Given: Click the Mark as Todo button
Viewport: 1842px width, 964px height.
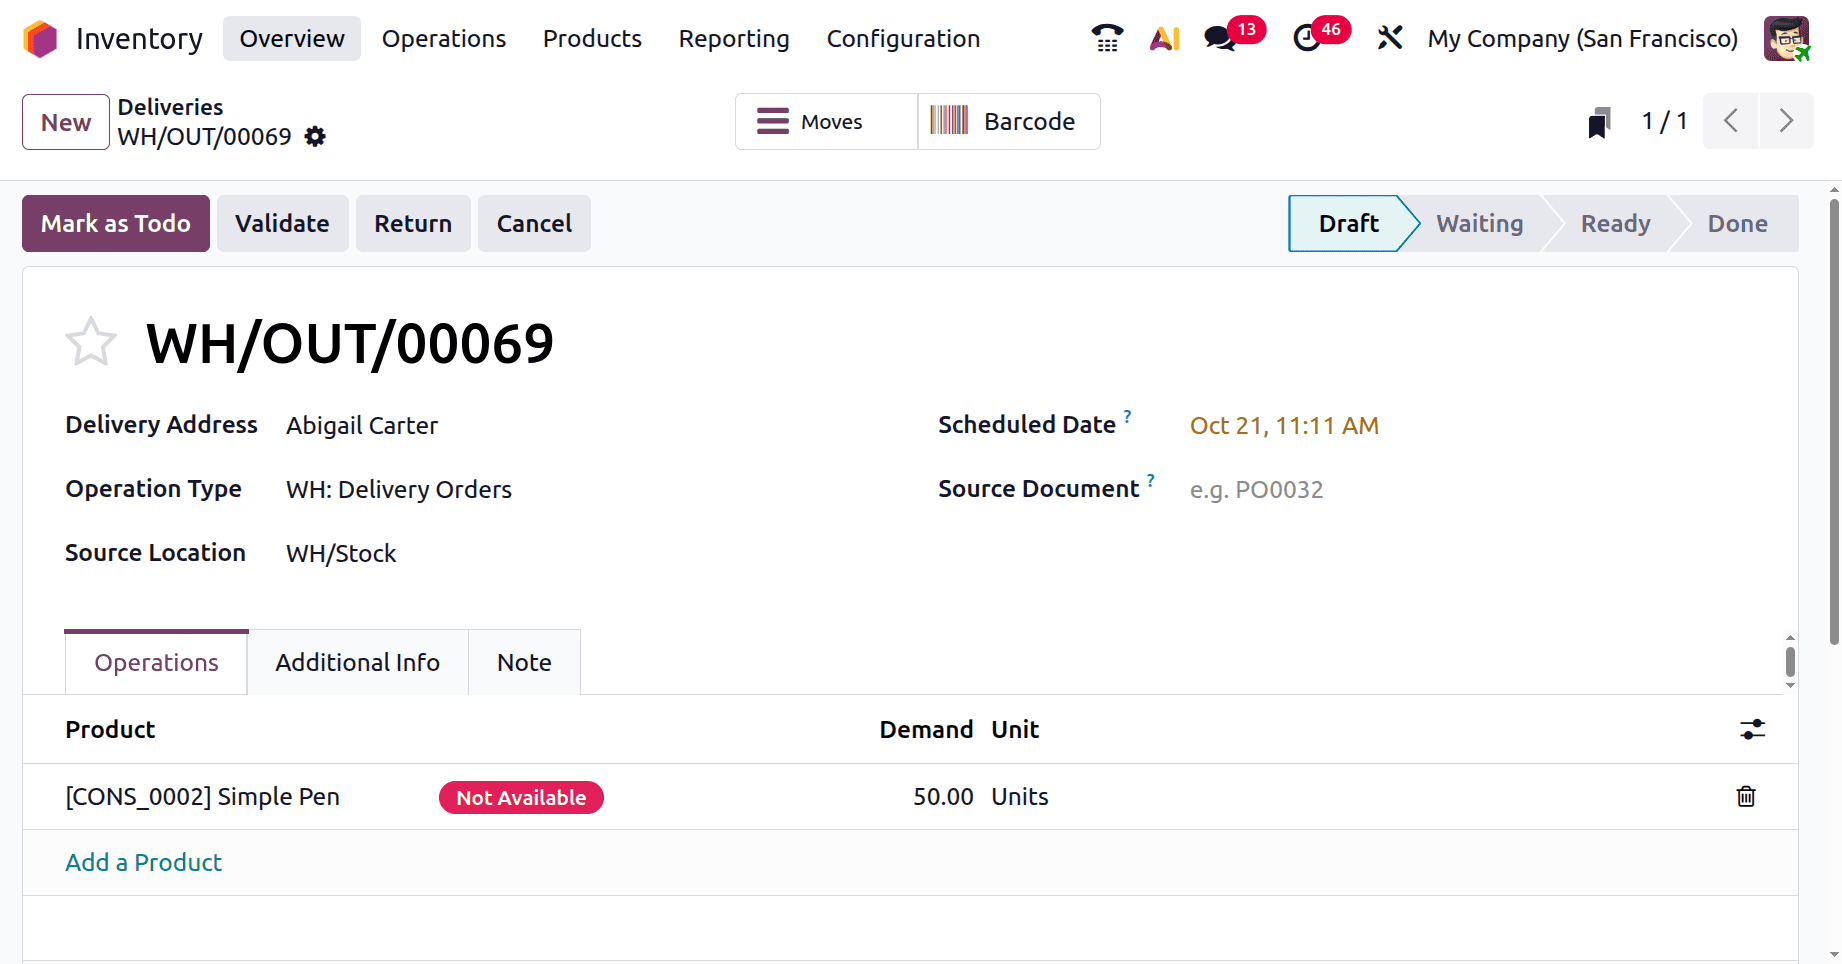Looking at the screenshot, I should pyautogui.click(x=116, y=224).
